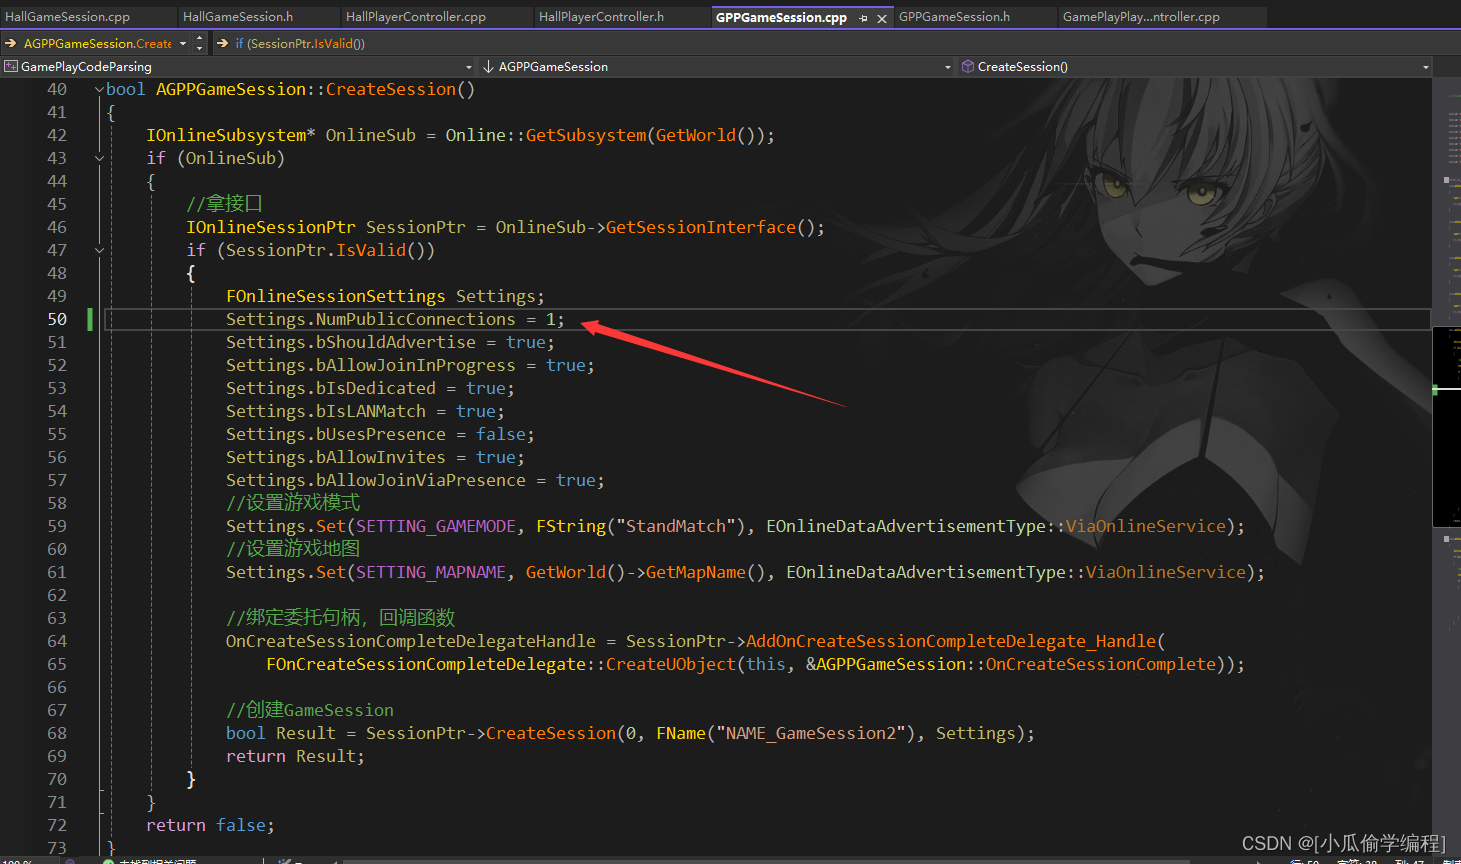Switch to GPPGameSession.h tab
Viewport: 1461px width, 864px height.
954,17
